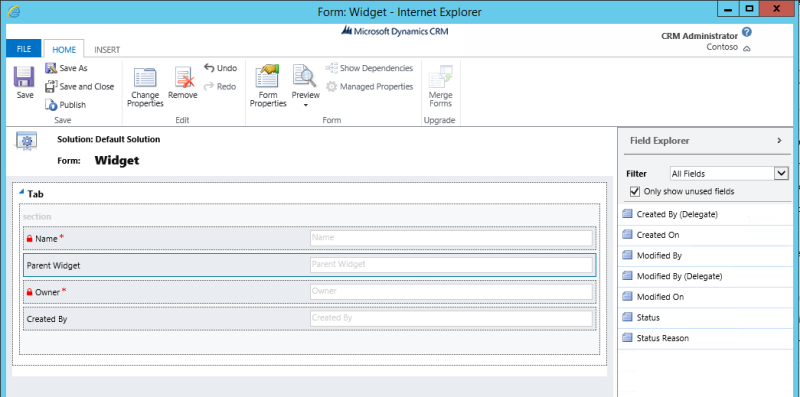Screen dimensions: 800x397
Task: Click Managed Properties gear icon
Action: point(332,86)
